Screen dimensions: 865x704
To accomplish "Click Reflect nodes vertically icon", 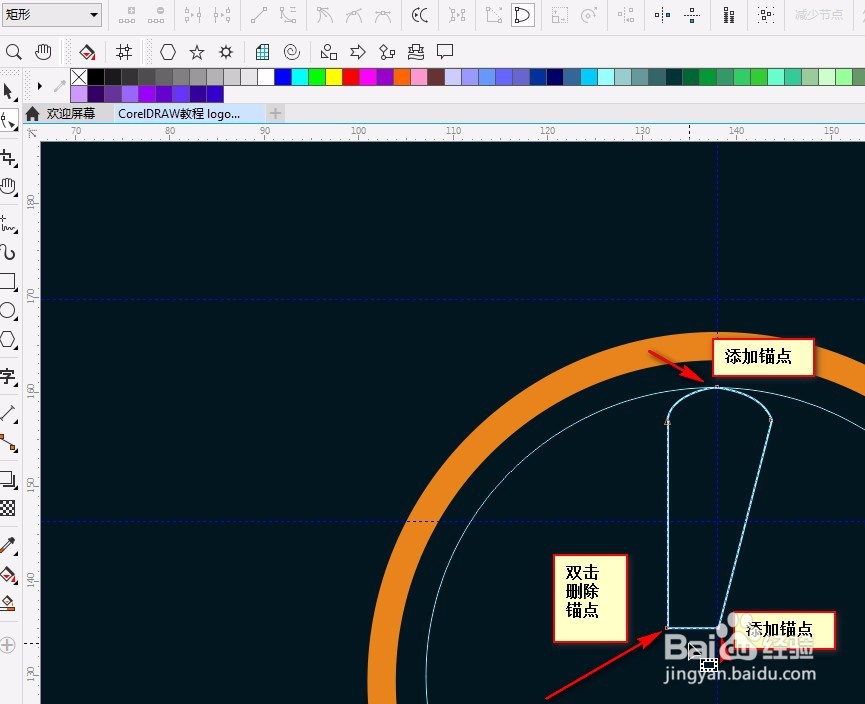I will pos(692,15).
